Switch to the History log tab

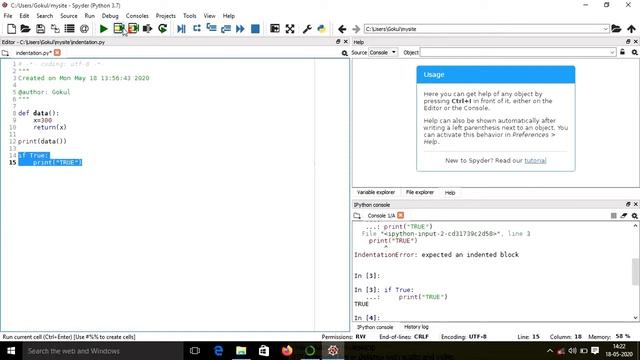point(416,327)
